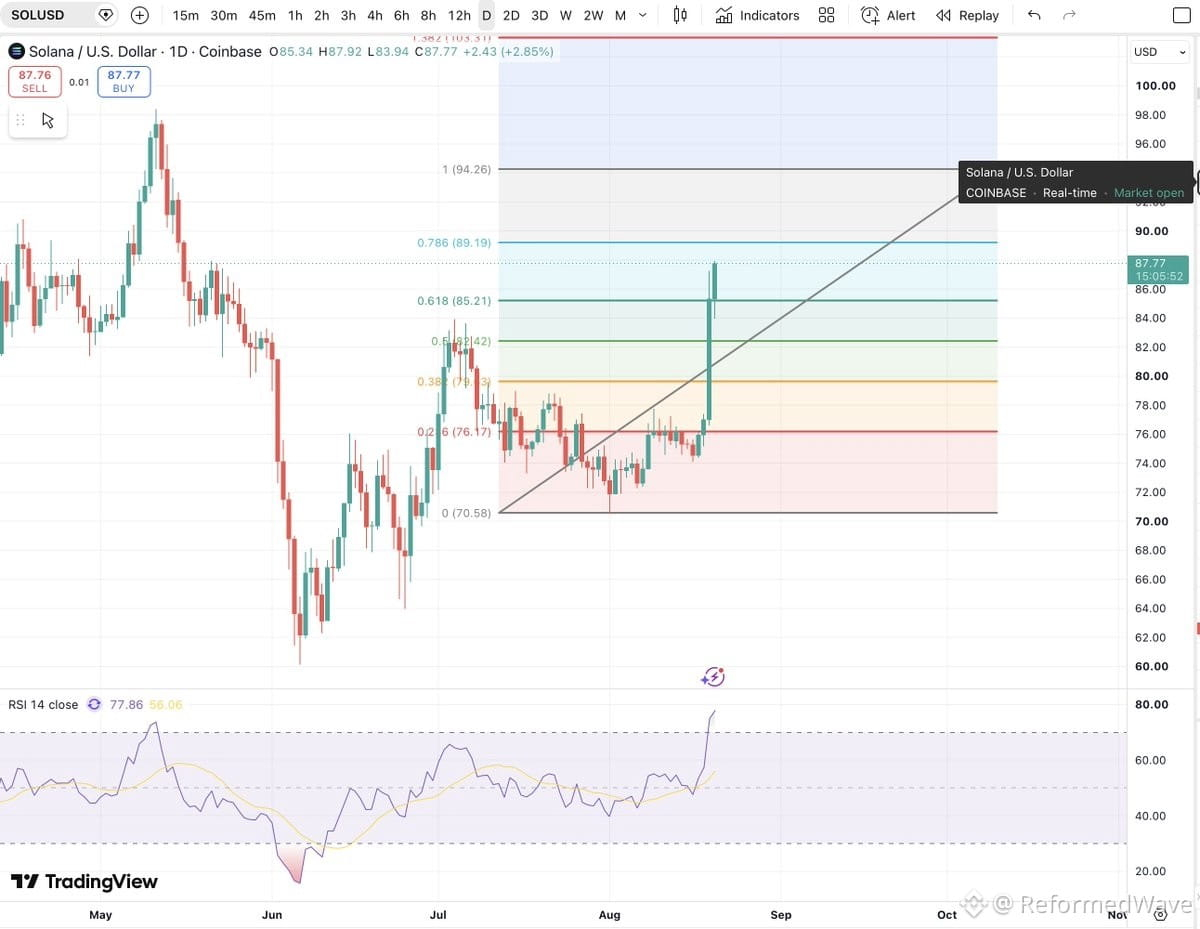Click the SELL 87.76 button
This screenshot has height=929, width=1200.
(x=35, y=82)
